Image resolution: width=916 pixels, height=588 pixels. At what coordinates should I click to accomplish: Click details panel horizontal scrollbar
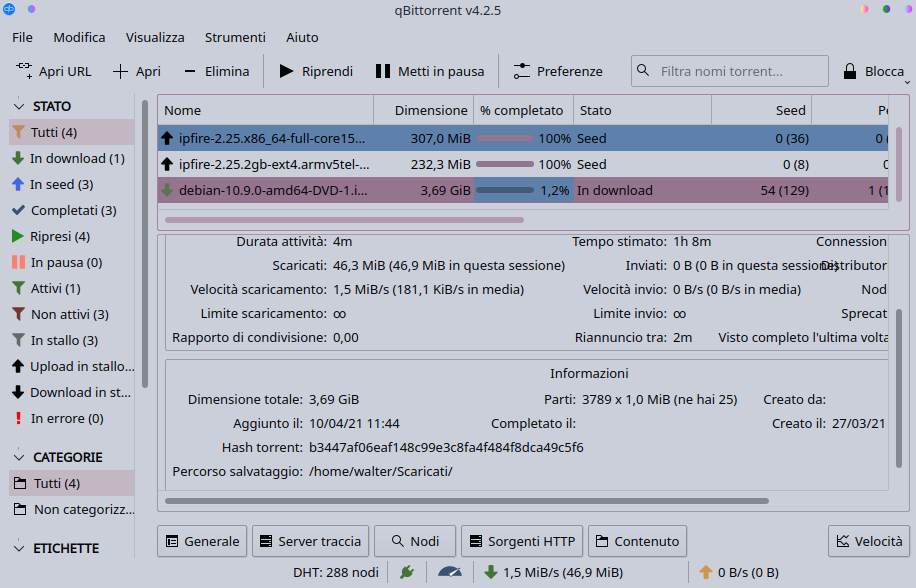pos(467,500)
